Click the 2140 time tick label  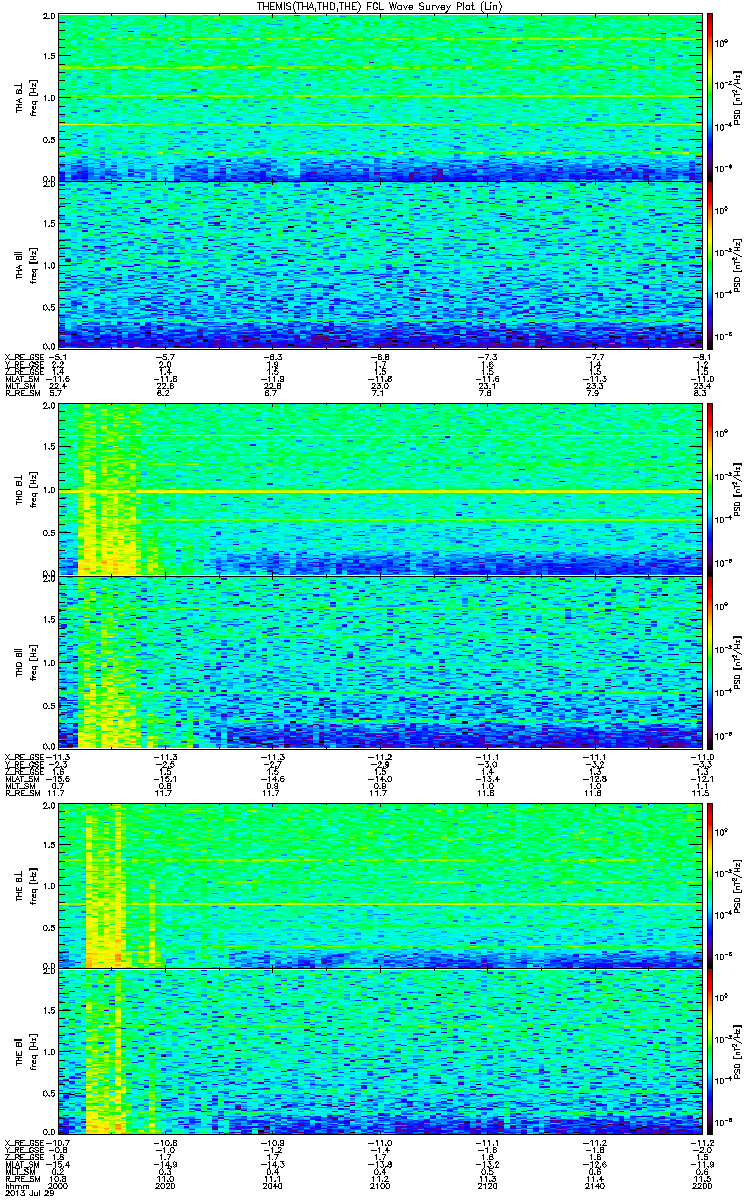coord(595,1186)
